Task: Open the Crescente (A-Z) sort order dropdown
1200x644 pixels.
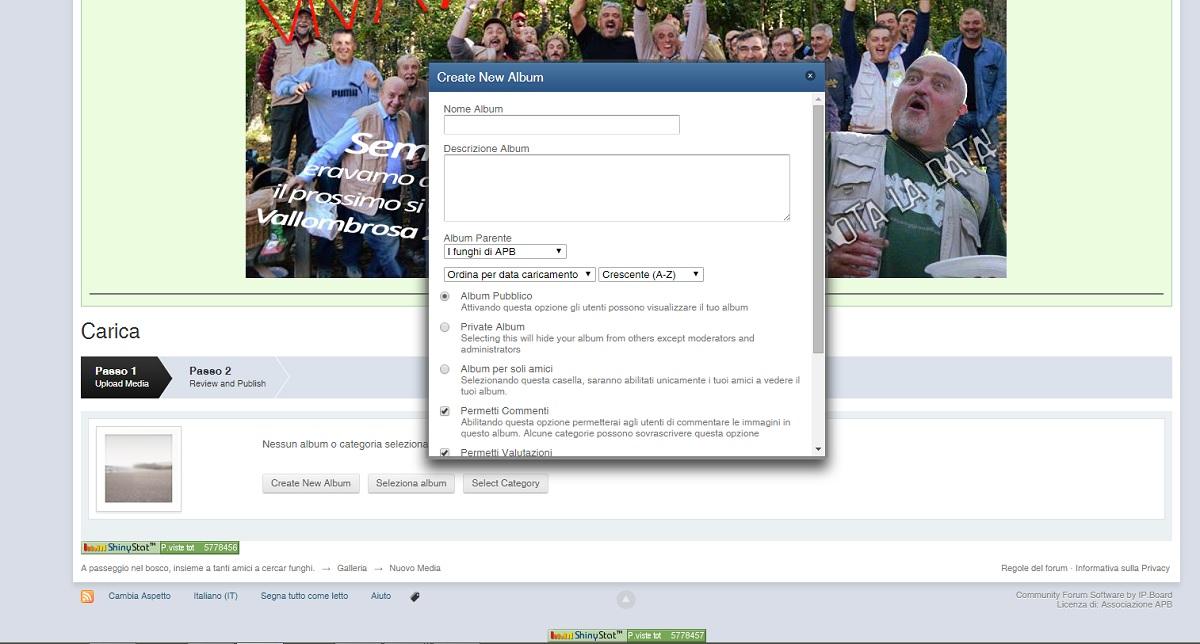Action: pyautogui.click(x=651, y=274)
